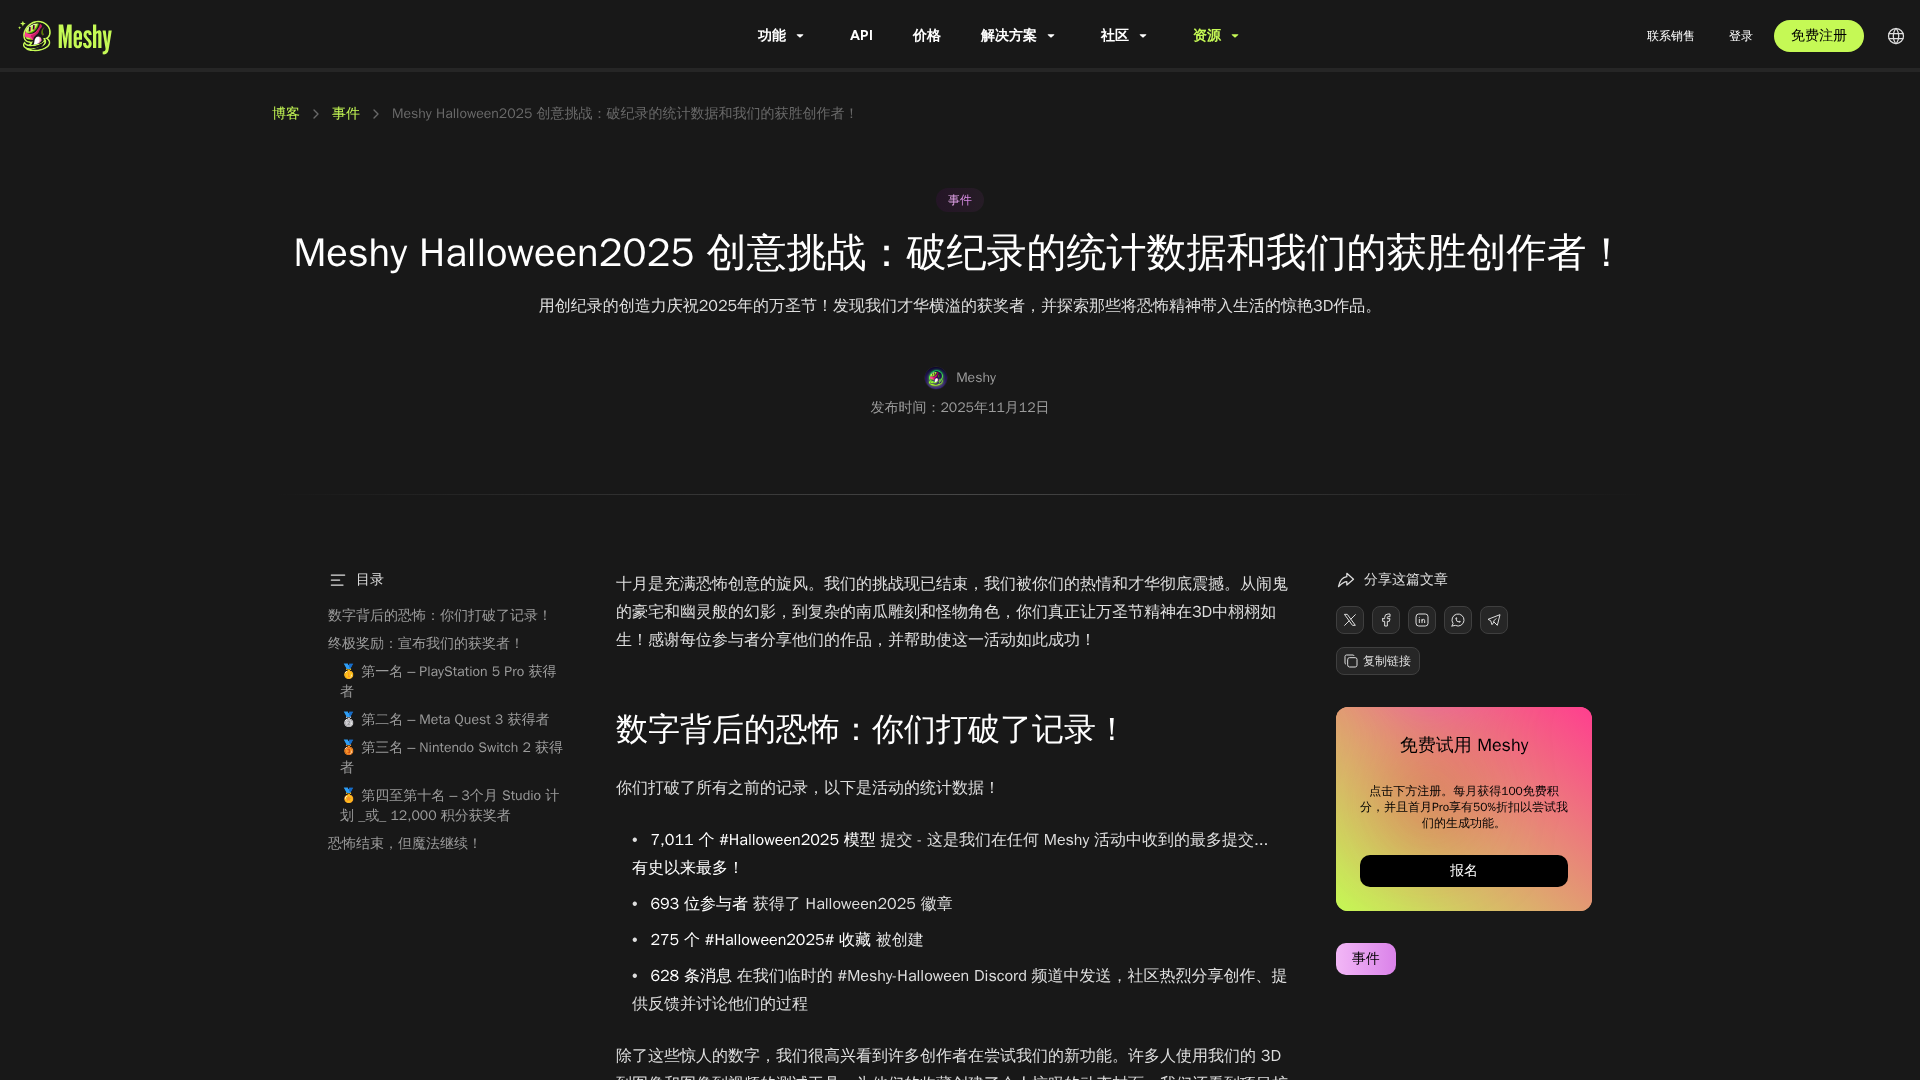Click the 免费注册 sign-up button
The image size is (1920, 1080).
point(1818,36)
